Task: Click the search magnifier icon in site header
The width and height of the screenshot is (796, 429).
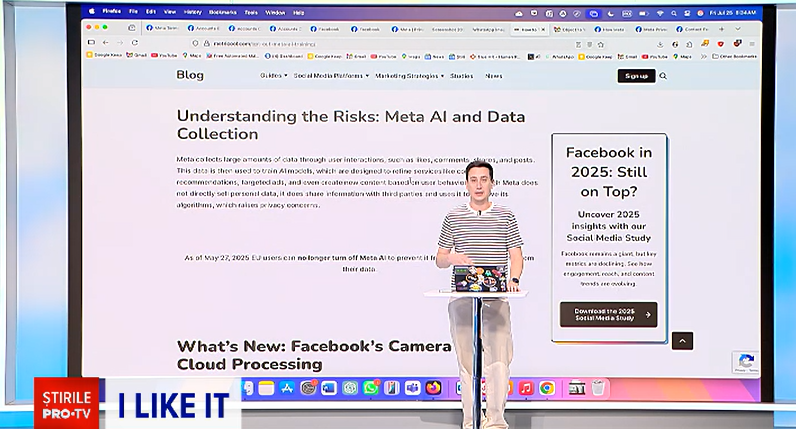Action: pyautogui.click(x=663, y=76)
